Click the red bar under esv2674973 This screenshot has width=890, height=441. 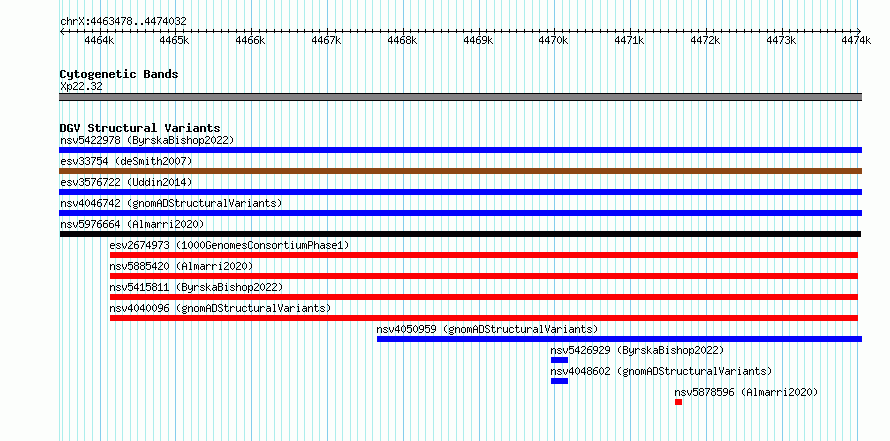pyautogui.click(x=484, y=255)
